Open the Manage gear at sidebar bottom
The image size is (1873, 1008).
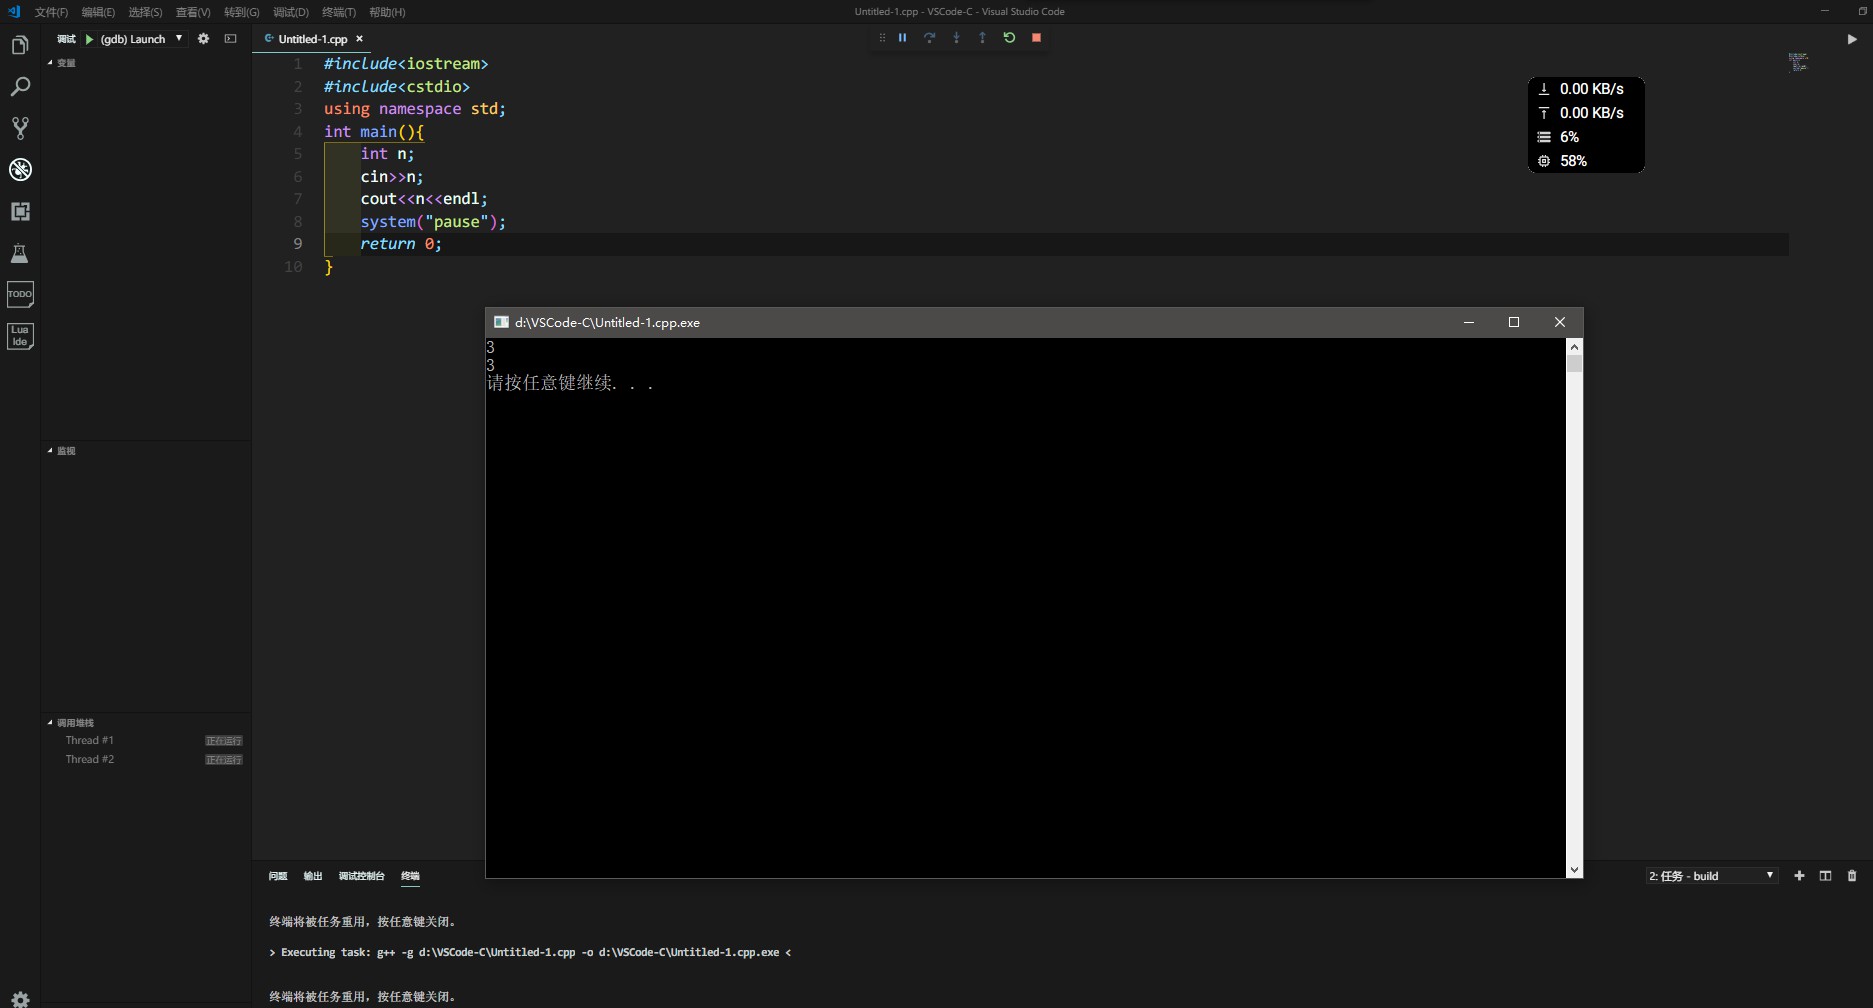coord(20,998)
